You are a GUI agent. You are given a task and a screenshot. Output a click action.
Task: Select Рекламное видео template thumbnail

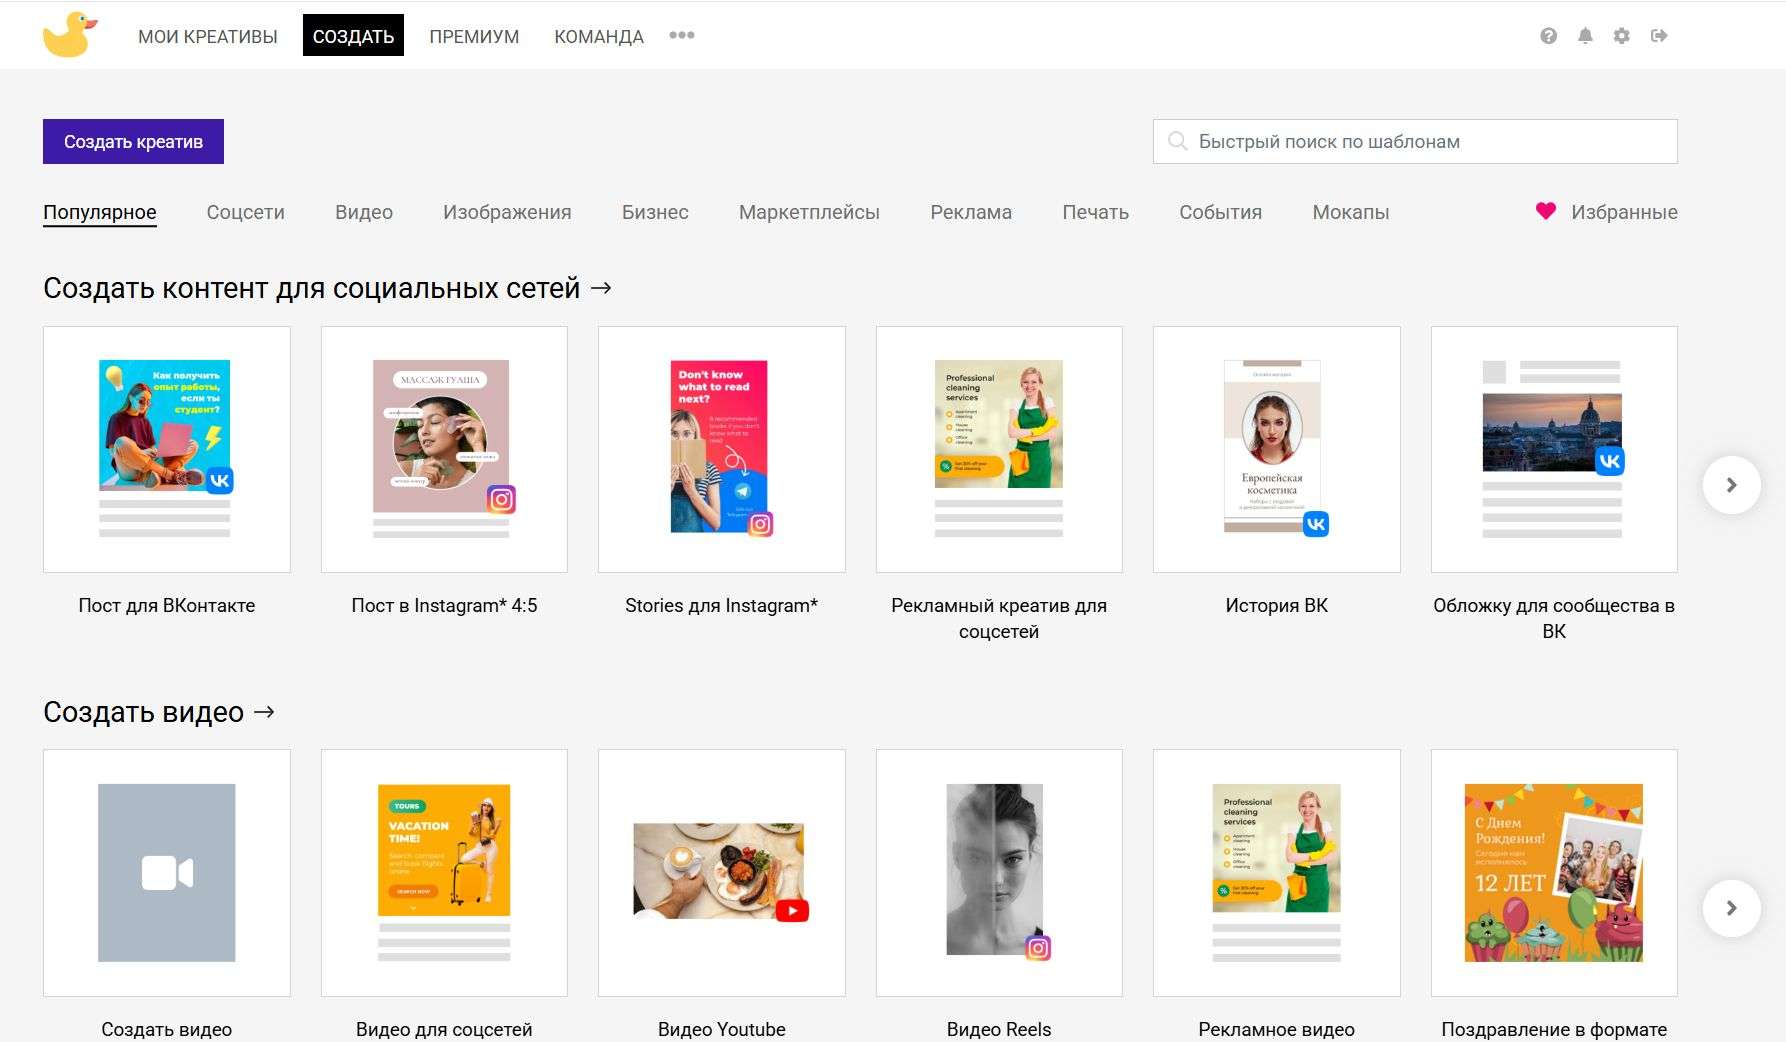(1277, 873)
